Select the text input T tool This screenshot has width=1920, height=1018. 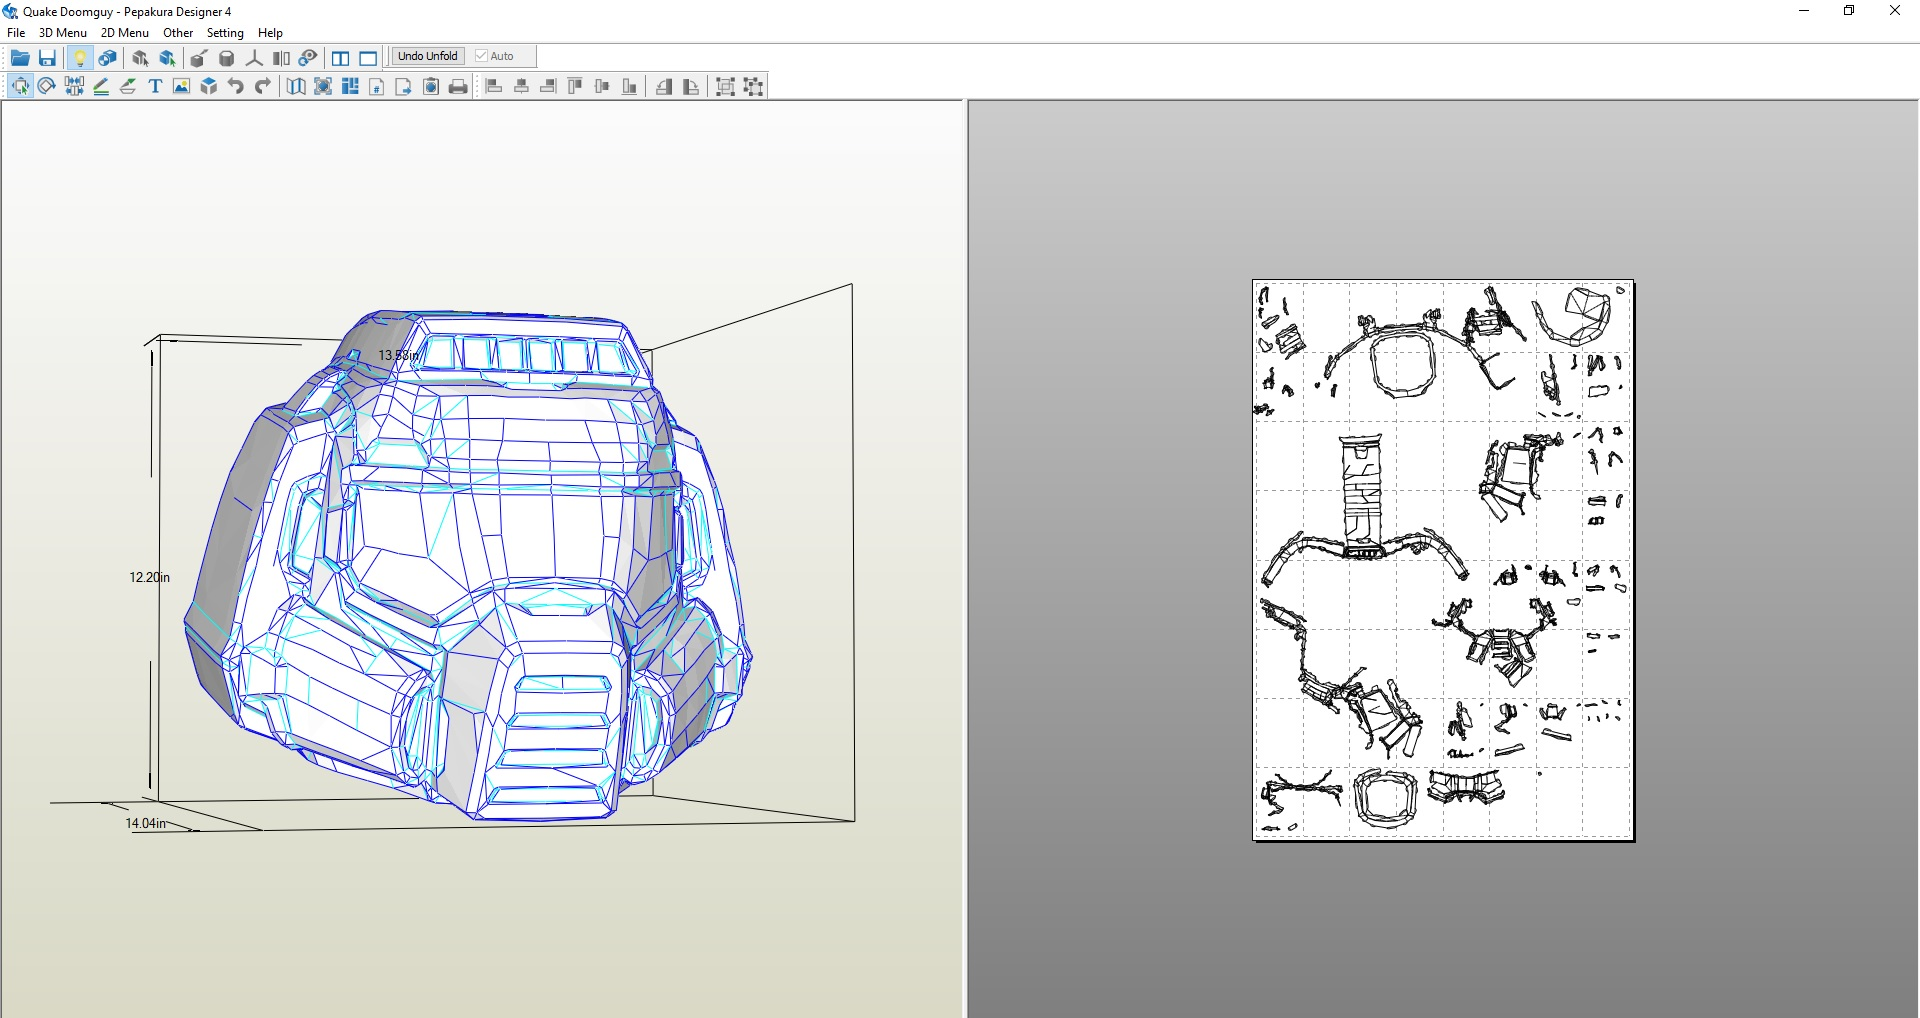pyautogui.click(x=155, y=86)
